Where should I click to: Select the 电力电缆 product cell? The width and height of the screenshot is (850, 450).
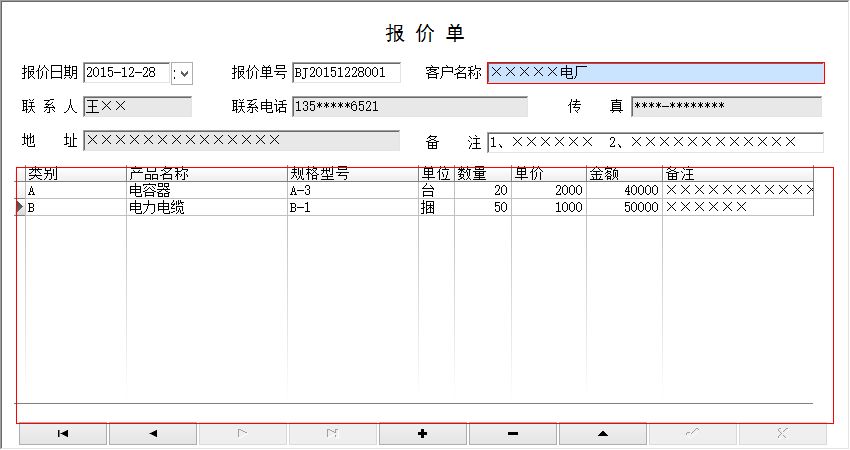(207, 207)
